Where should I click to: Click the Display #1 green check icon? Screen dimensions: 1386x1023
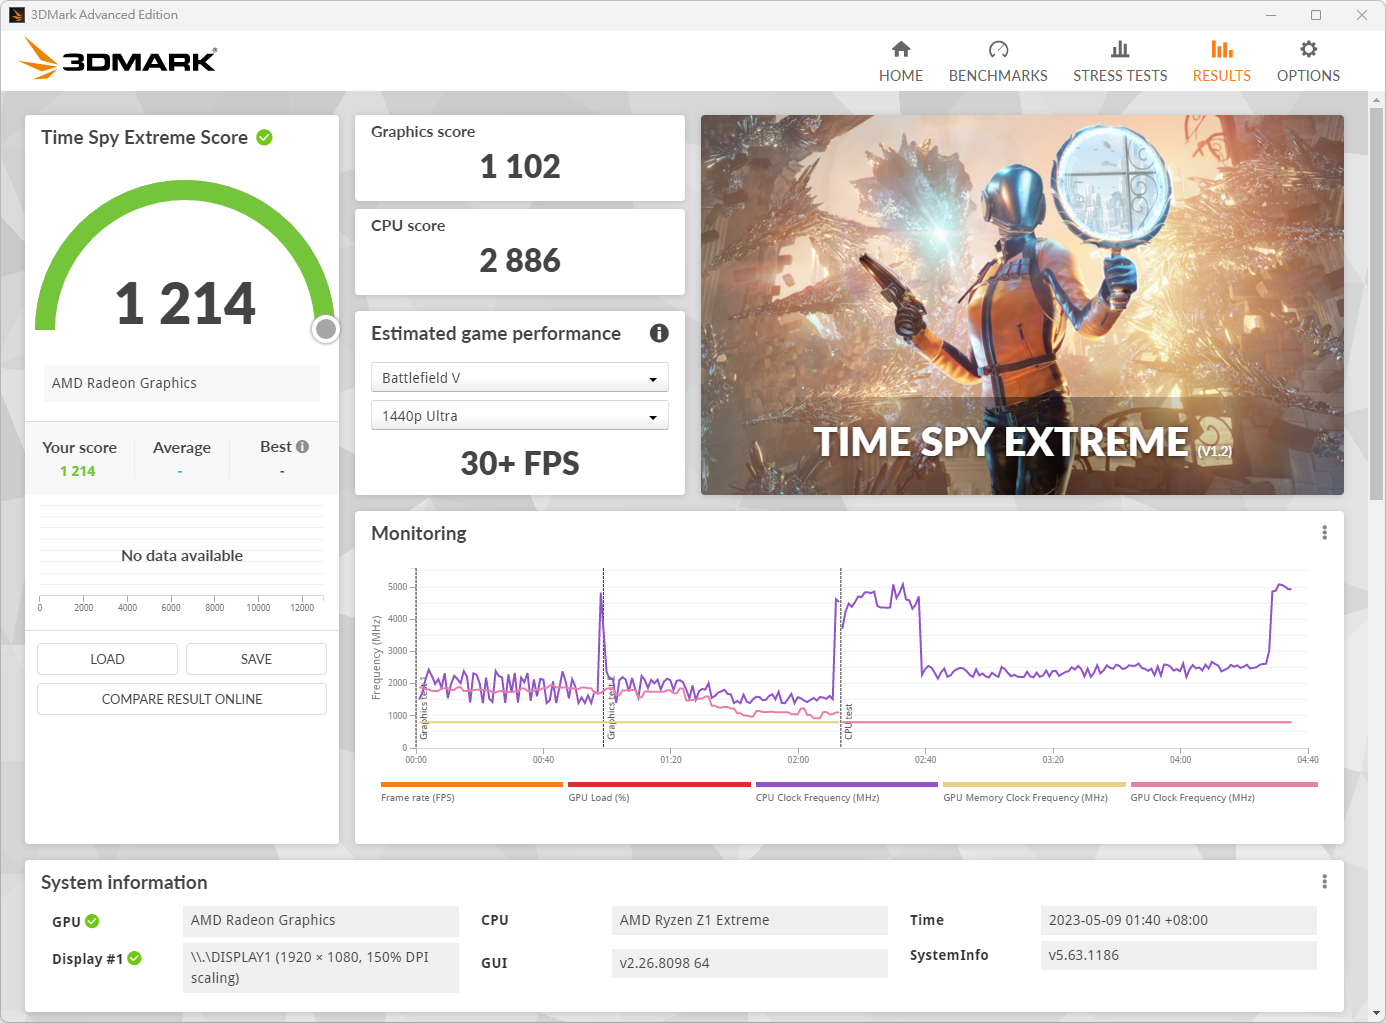click(x=134, y=958)
